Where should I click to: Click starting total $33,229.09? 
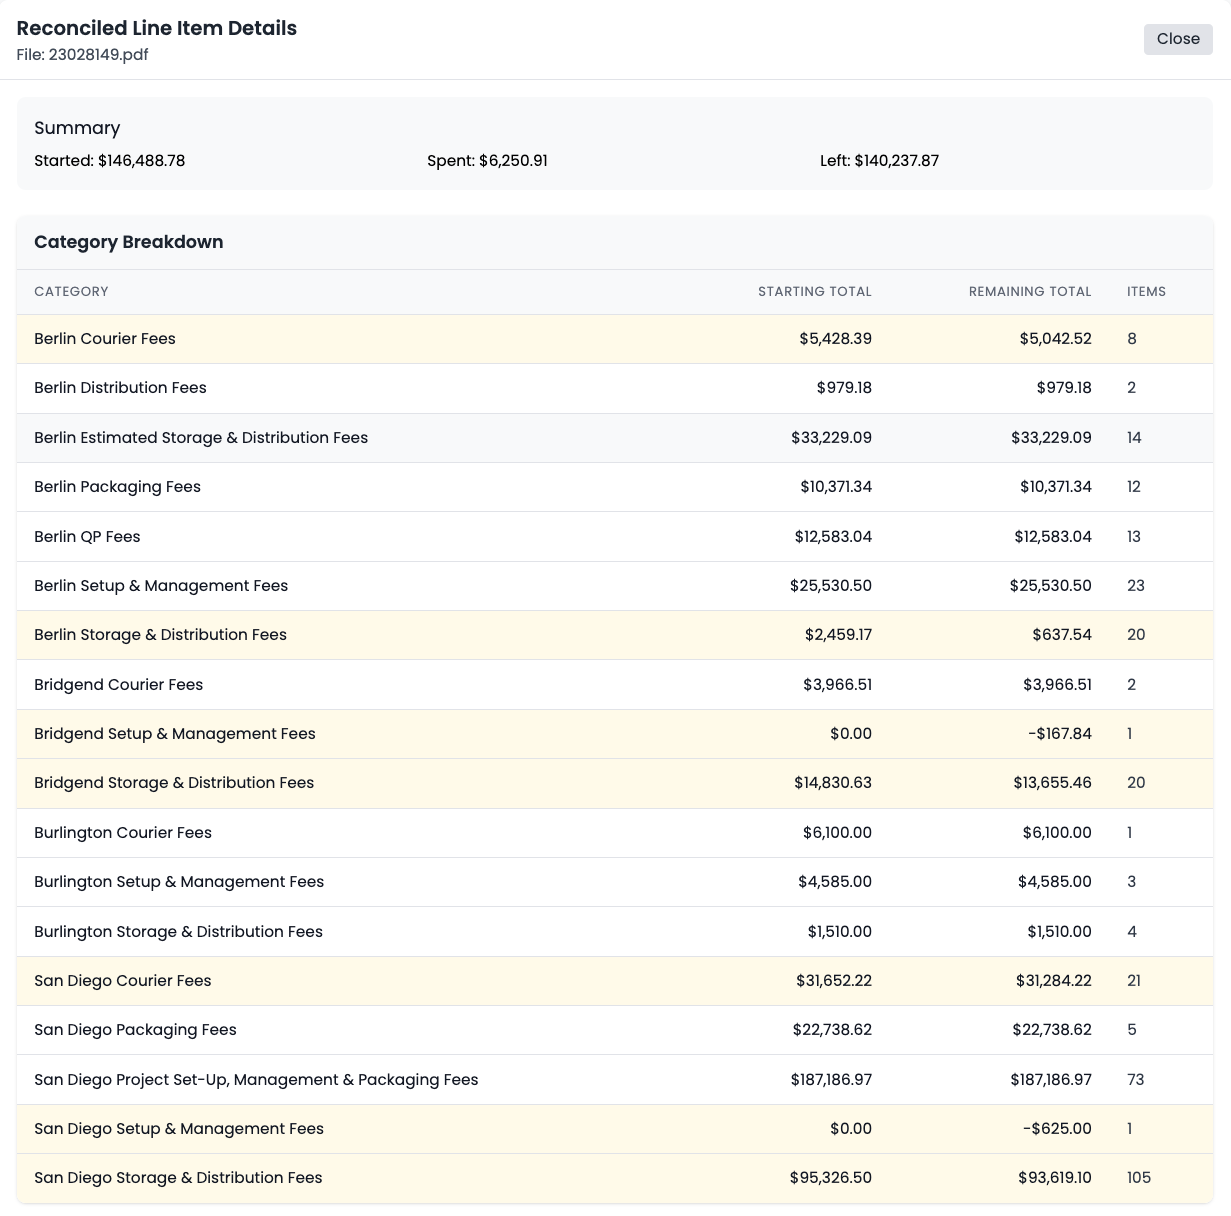[x=832, y=438]
